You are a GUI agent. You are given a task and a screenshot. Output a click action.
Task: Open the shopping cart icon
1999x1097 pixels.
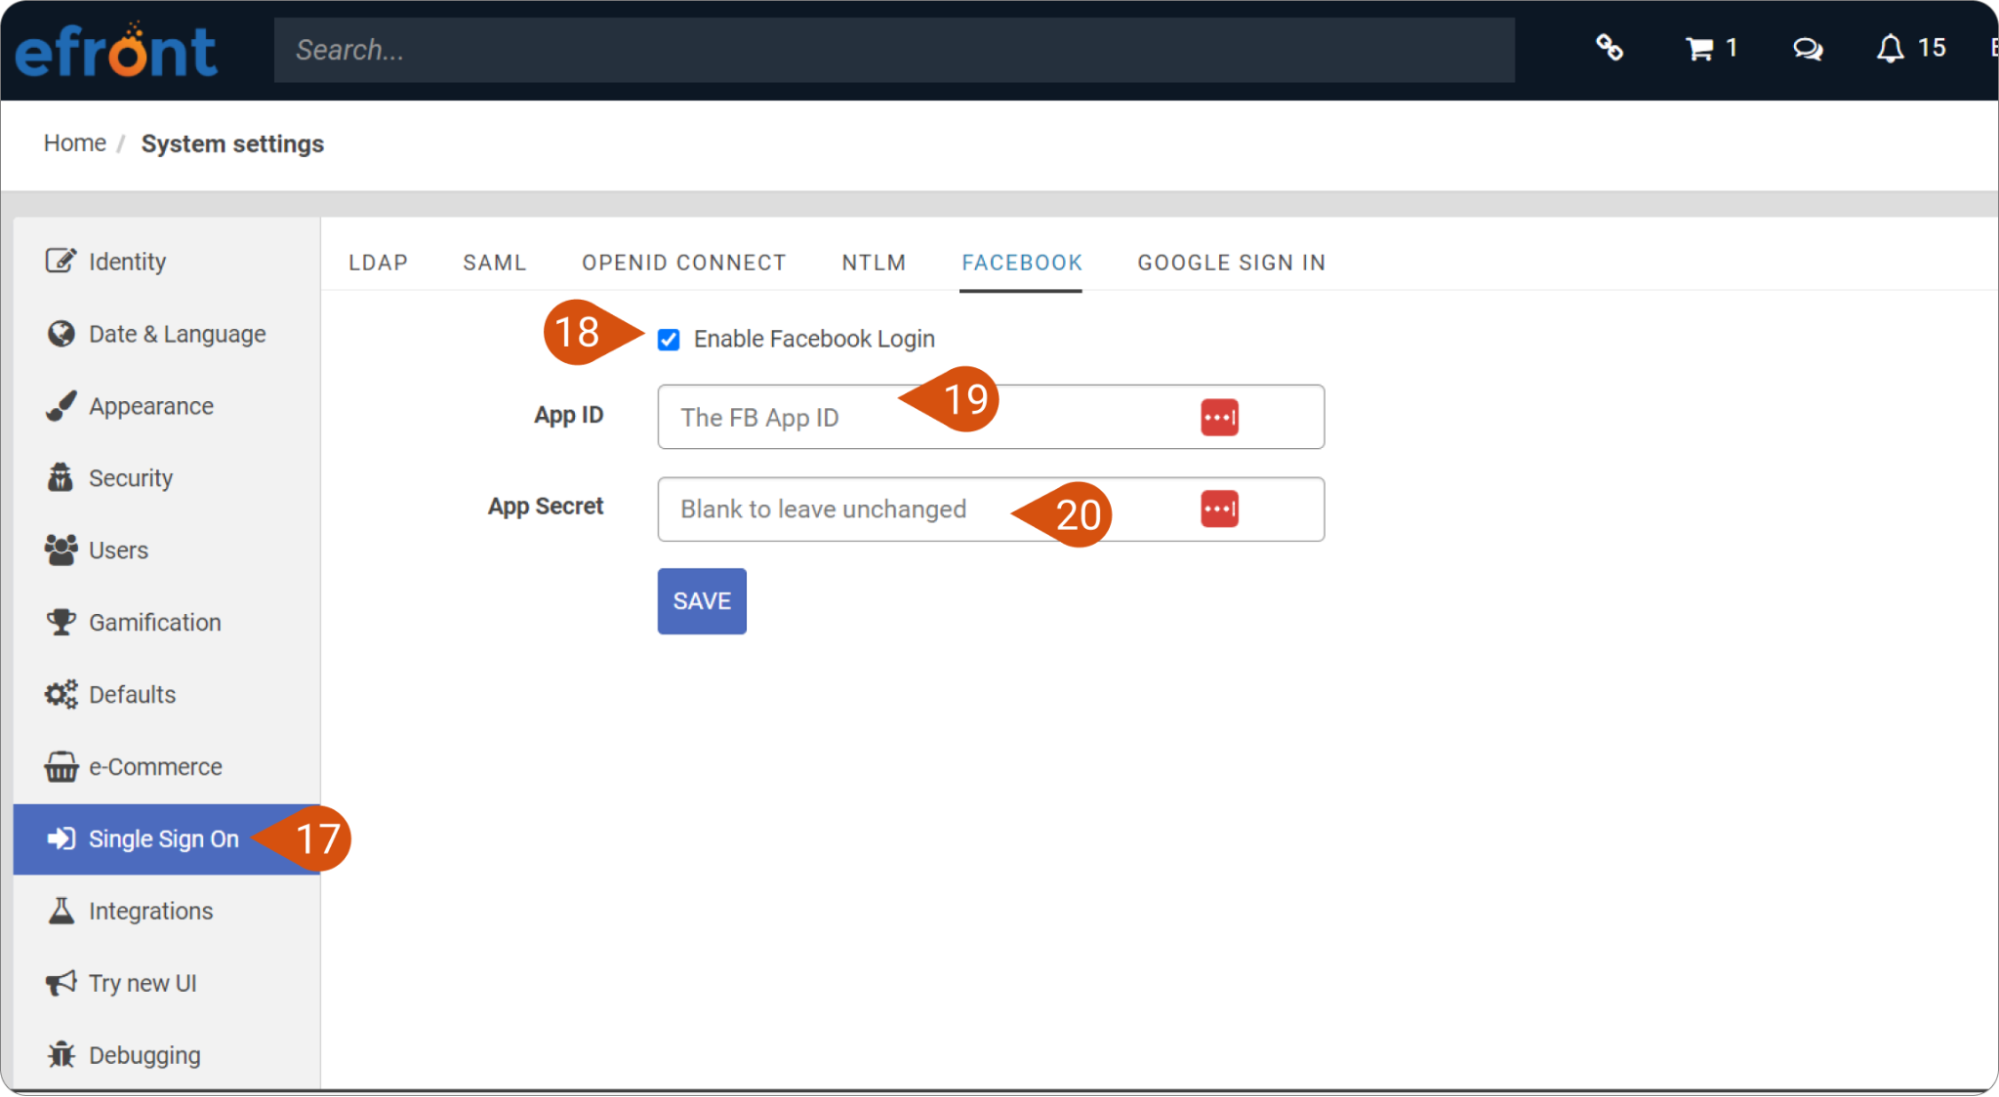pos(1699,48)
